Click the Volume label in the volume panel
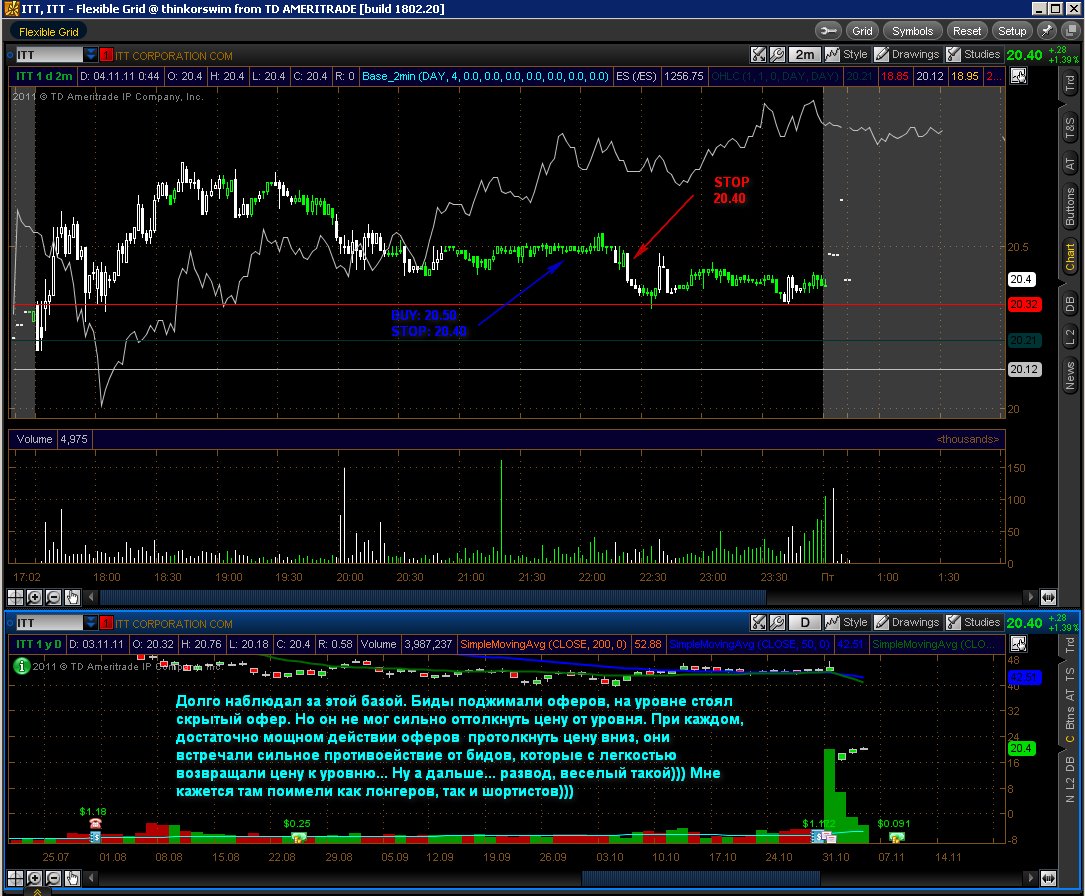Viewport: 1085px width, 896px height. coord(34,439)
